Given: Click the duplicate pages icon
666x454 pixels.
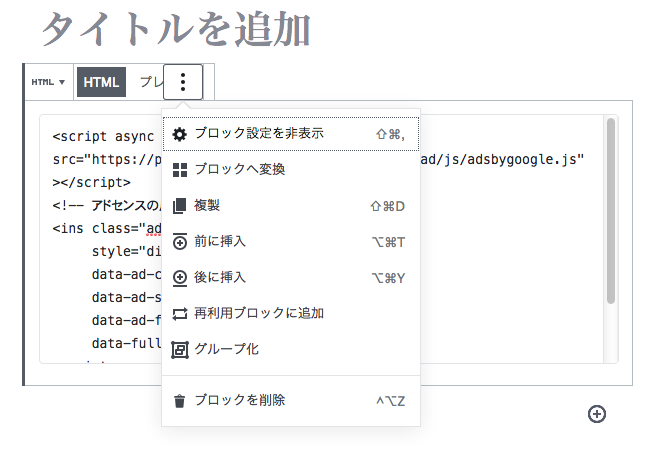Looking at the screenshot, I should [180, 206].
